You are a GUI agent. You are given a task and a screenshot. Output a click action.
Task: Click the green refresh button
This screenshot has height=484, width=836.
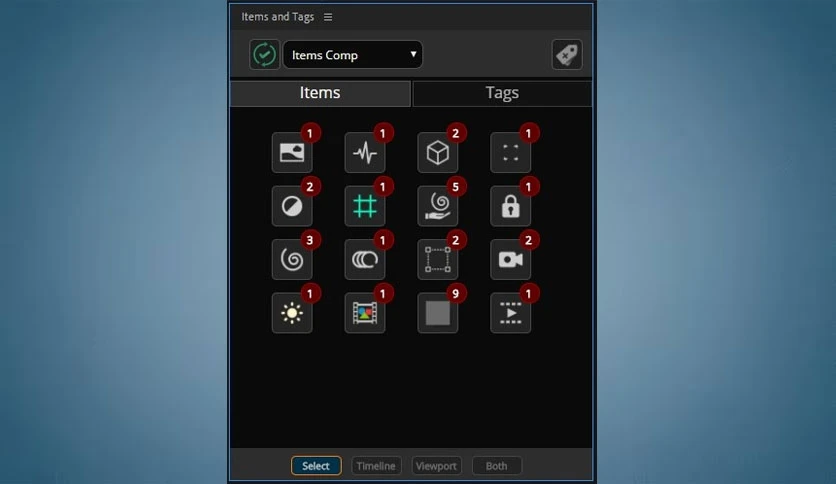pos(264,54)
